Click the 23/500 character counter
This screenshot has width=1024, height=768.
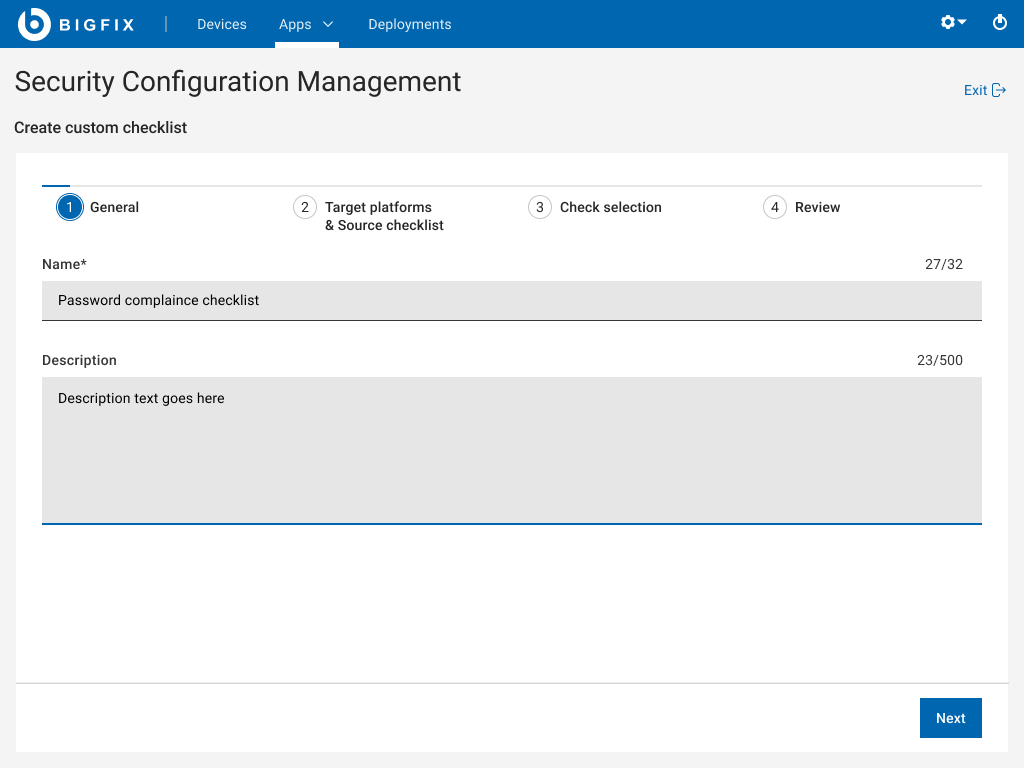tap(940, 360)
